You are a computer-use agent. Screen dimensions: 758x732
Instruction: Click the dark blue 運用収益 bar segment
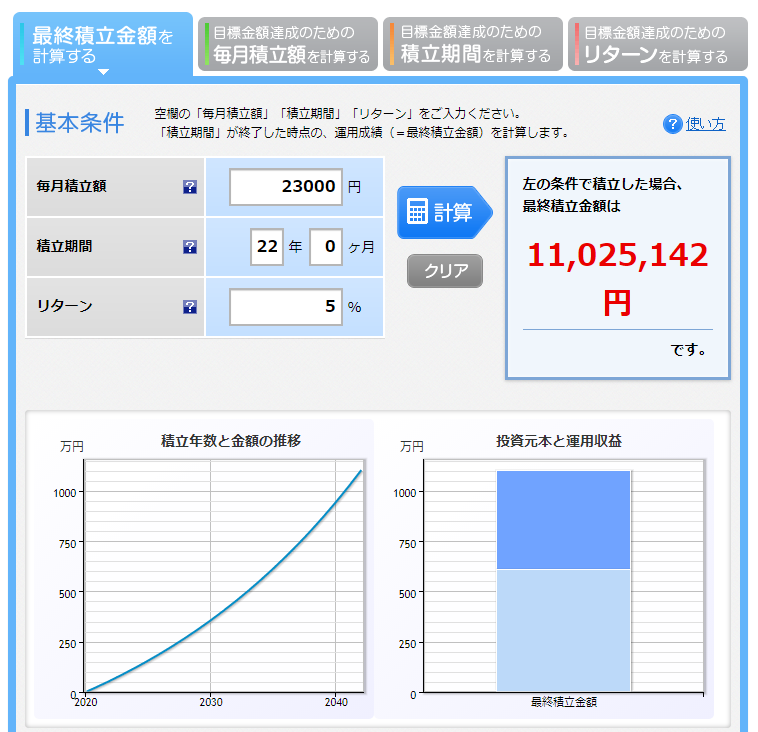564,520
